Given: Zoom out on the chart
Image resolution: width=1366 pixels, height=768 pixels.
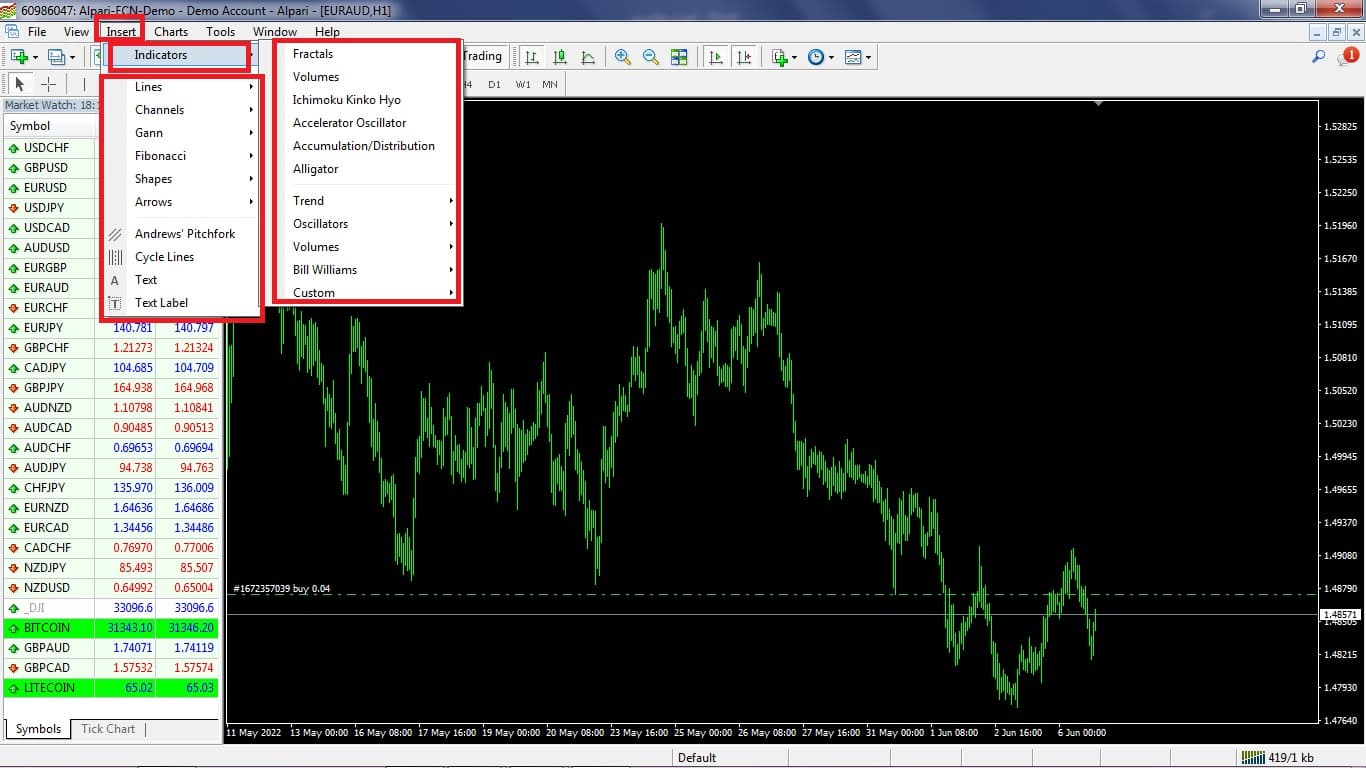Looking at the screenshot, I should click(x=651, y=57).
